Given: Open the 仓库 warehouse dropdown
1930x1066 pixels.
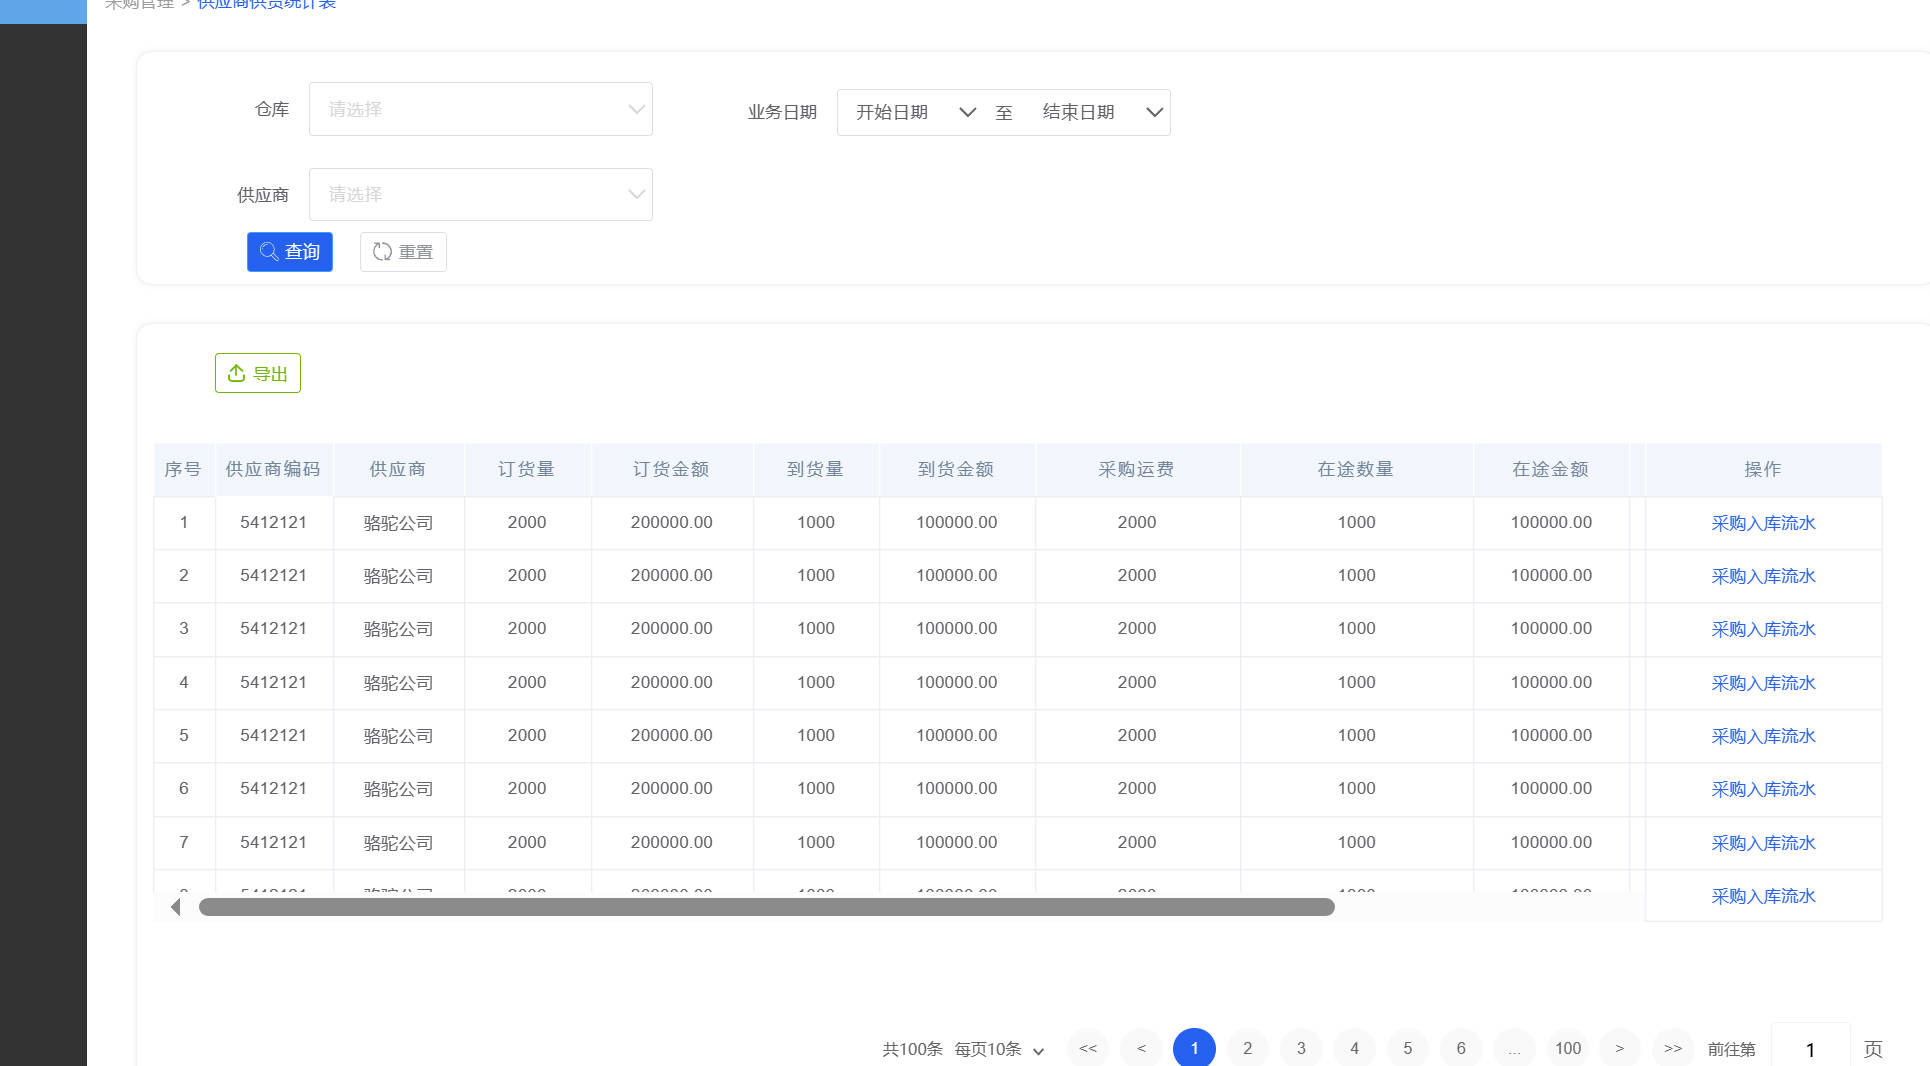Looking at the screenshot, I should [481, 109].
